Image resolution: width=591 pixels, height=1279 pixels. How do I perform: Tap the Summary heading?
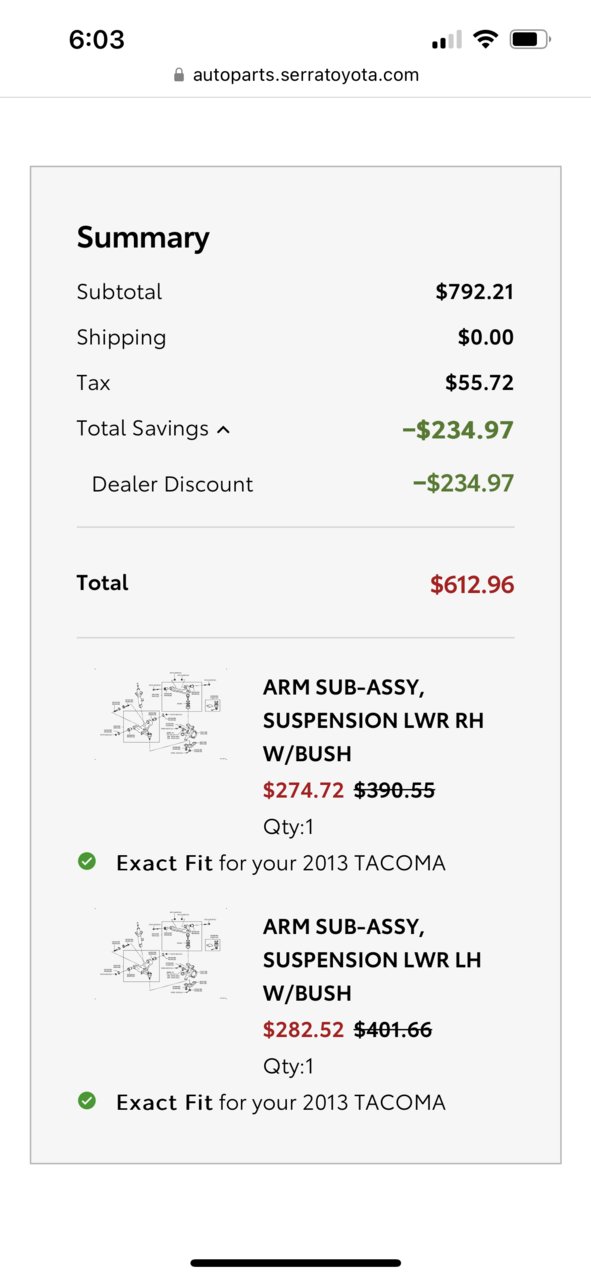143,238
